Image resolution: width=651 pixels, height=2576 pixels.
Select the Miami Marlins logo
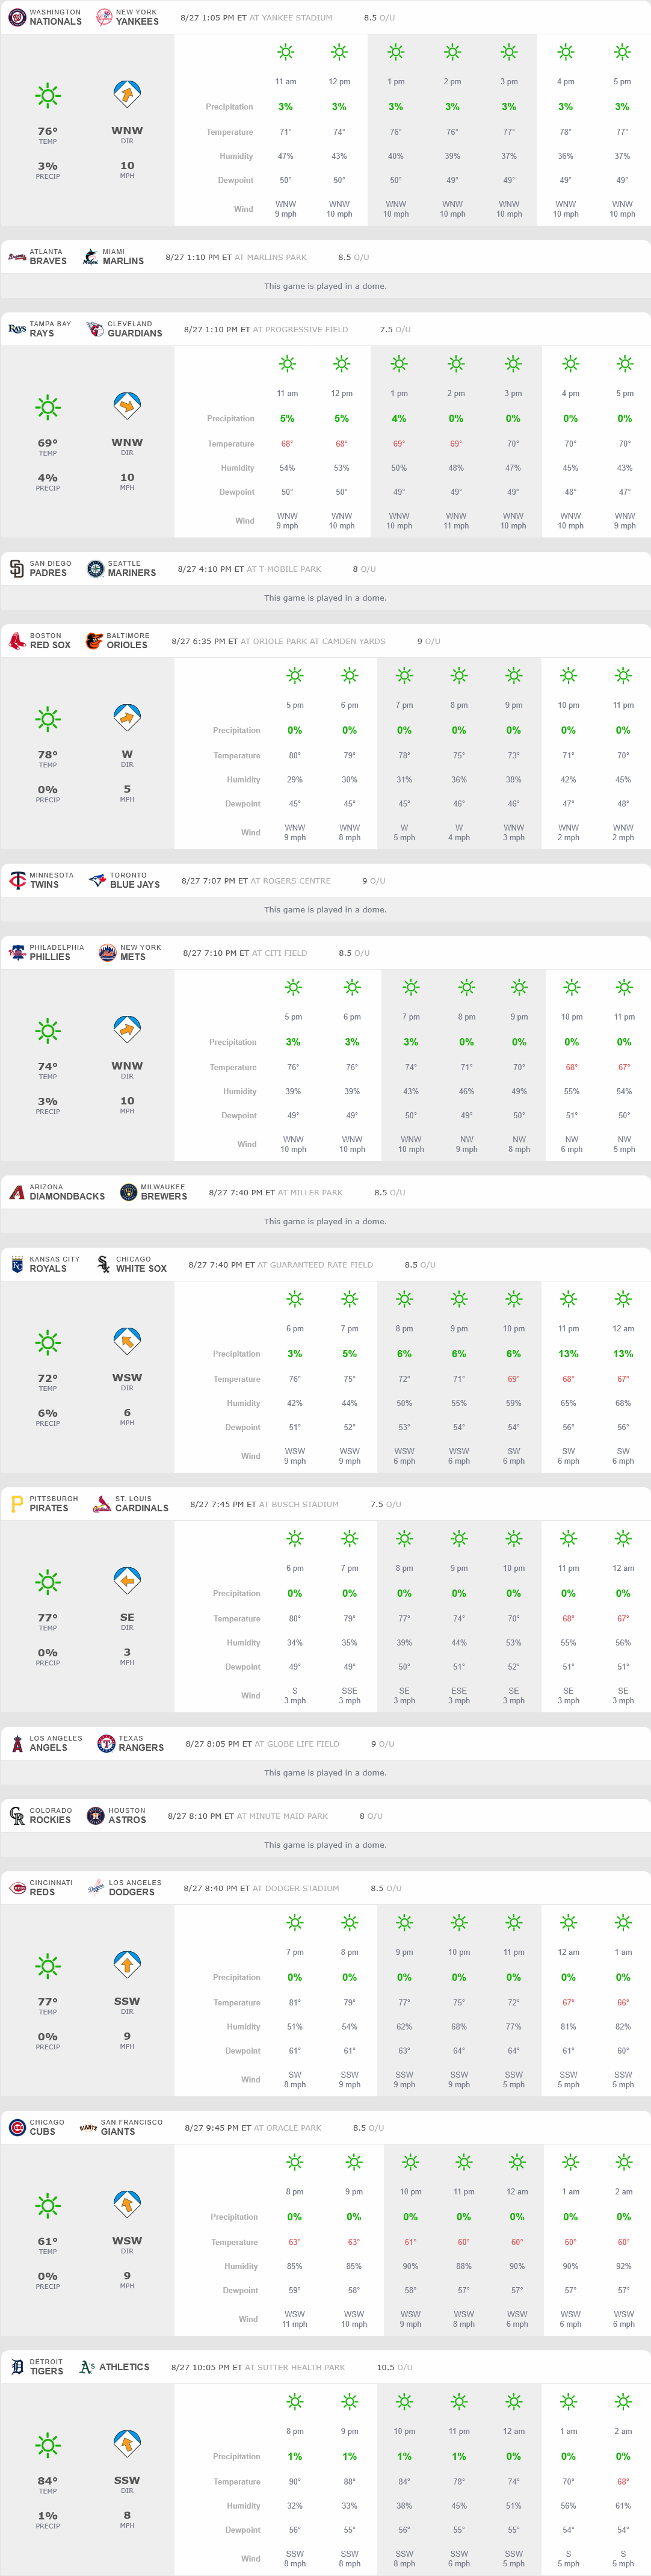90,257
